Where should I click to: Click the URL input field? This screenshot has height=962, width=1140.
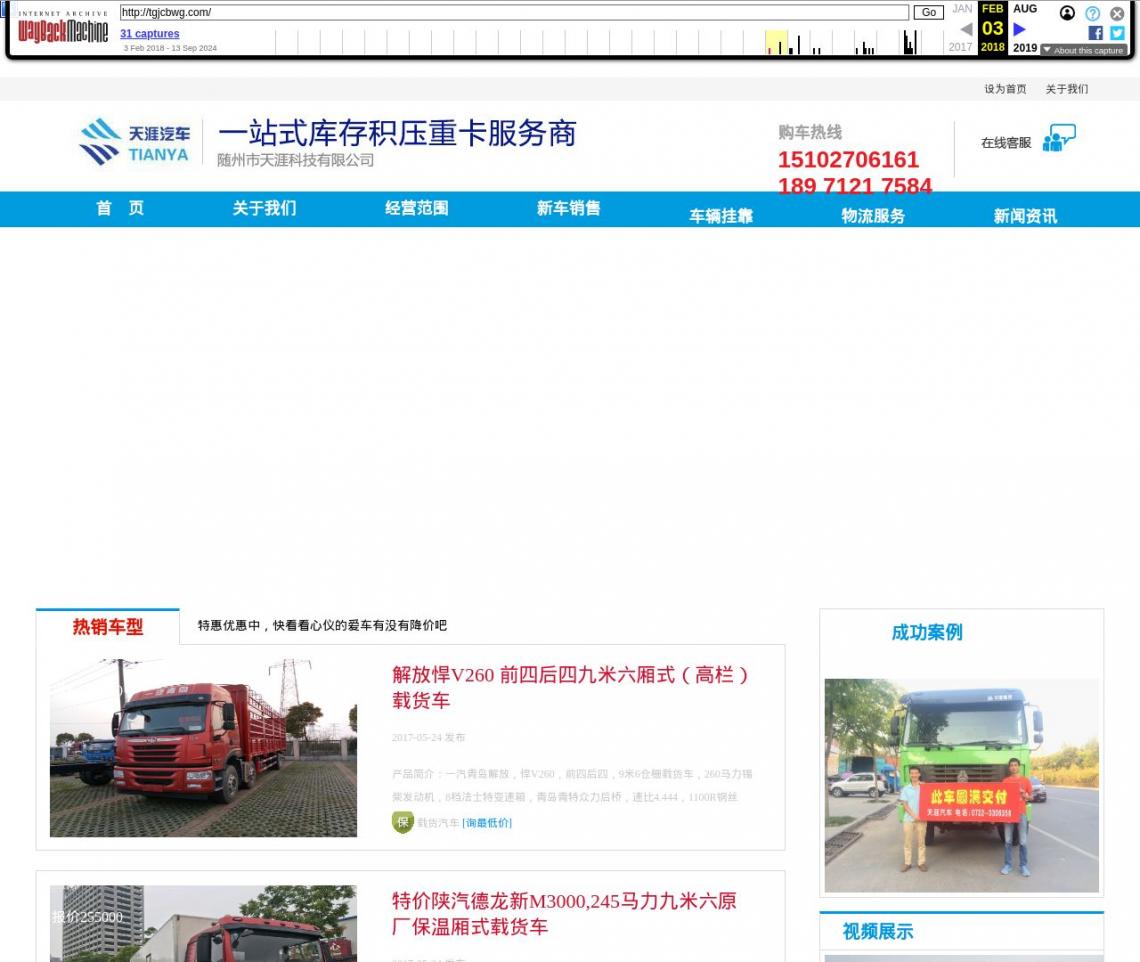coord(514,12)
